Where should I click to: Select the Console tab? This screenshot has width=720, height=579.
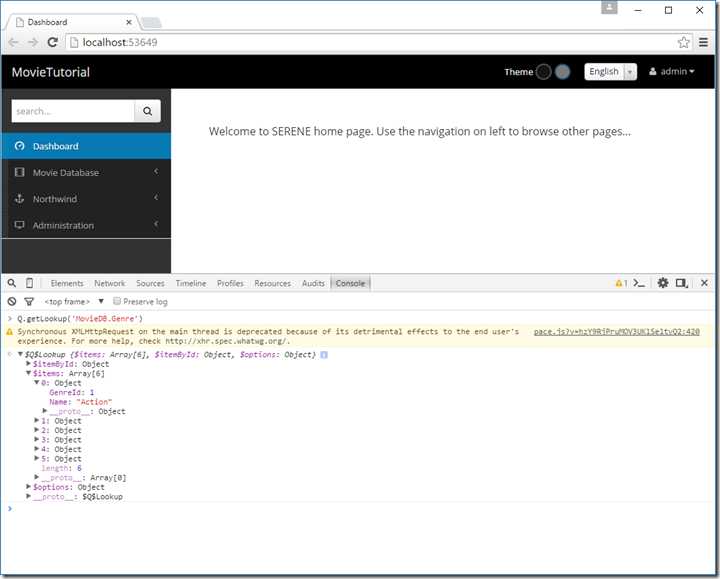click(x=350, y=283)
